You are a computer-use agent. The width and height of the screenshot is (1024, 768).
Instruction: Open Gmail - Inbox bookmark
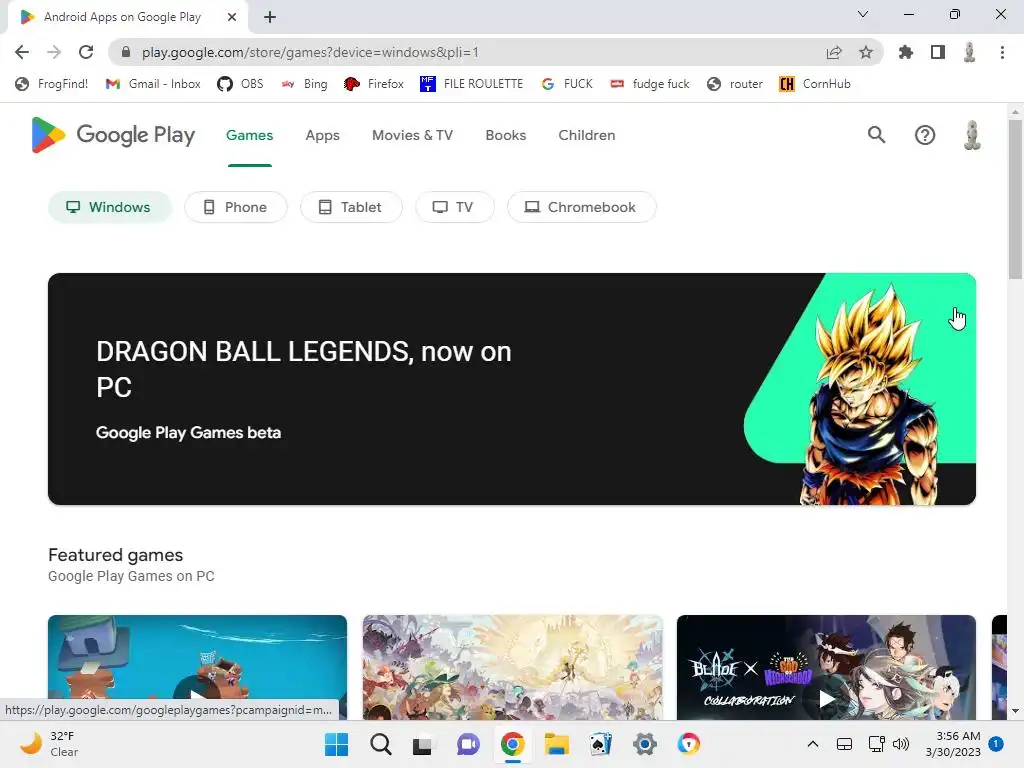(x=153, y=84)
